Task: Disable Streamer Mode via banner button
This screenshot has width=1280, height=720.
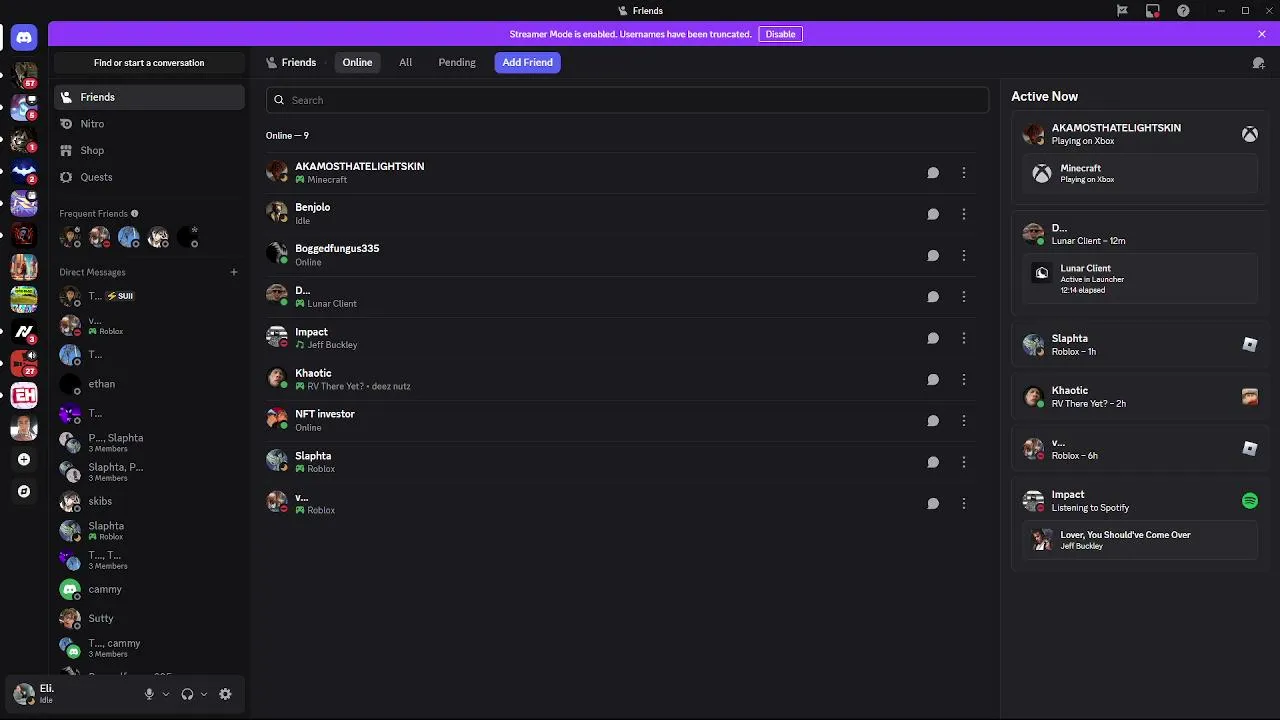Action: [780, 34]
